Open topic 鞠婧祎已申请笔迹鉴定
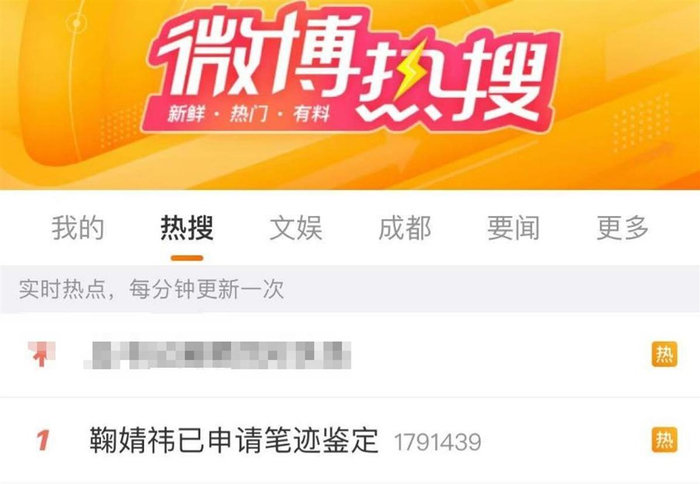700x484 pixels. [x=234, y=440]
